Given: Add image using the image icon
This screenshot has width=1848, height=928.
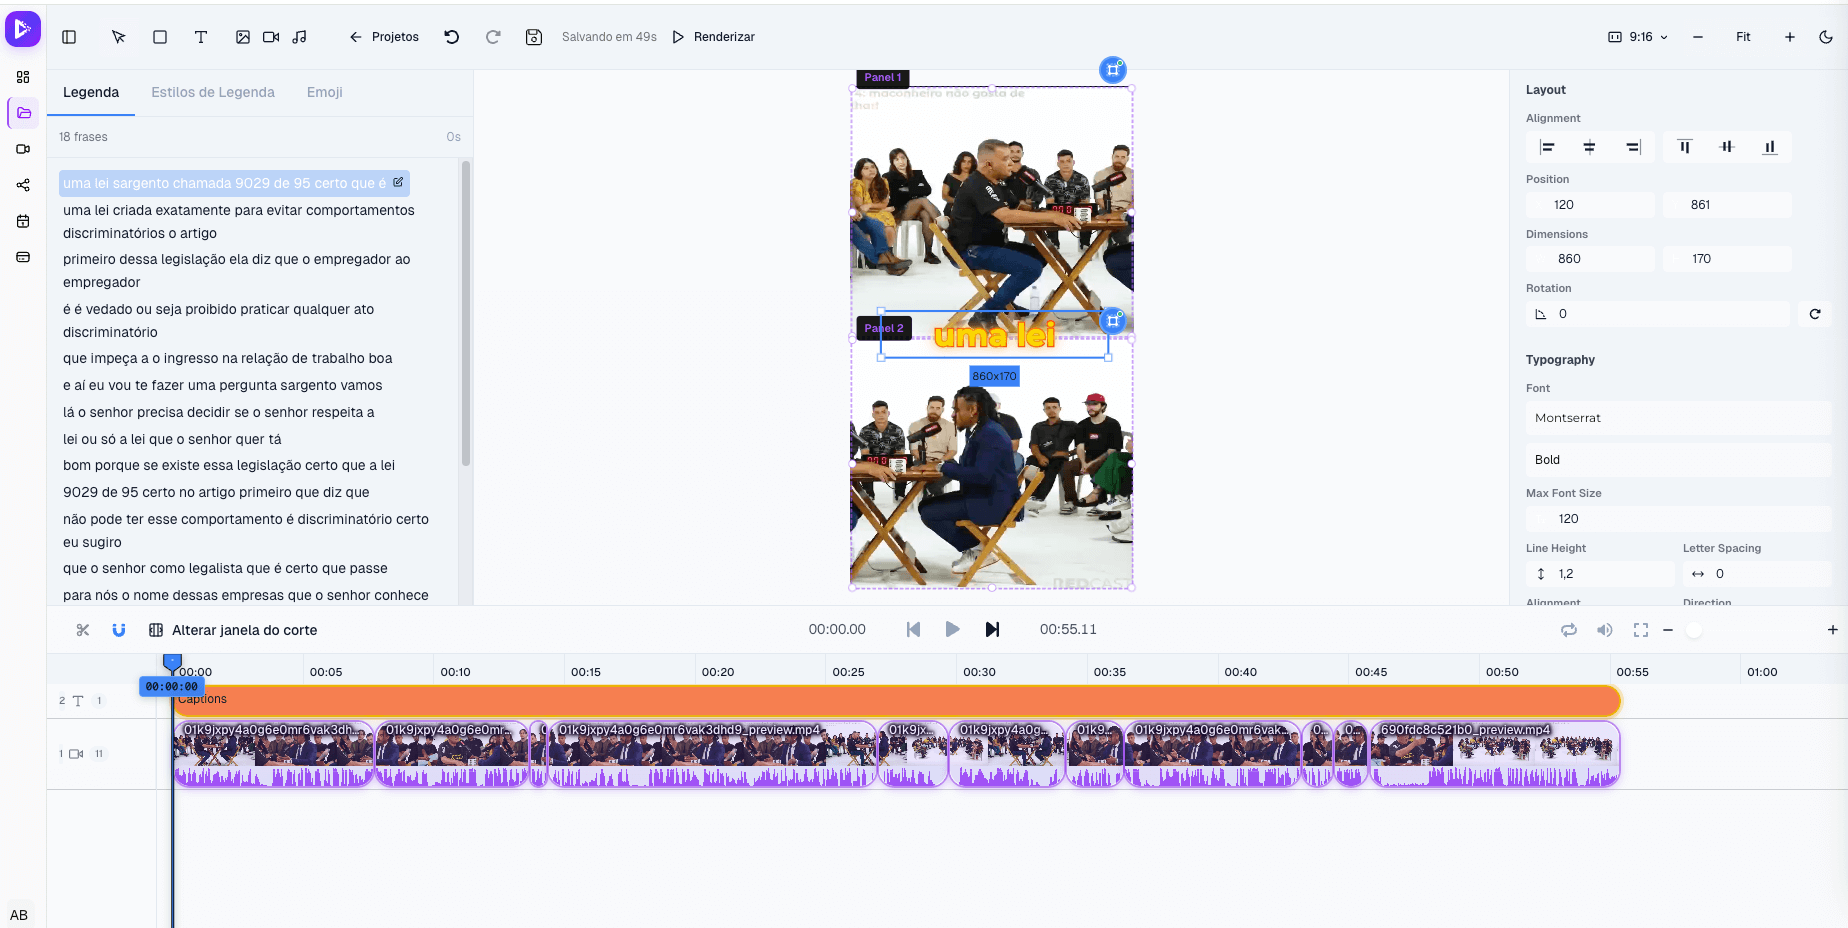Looking at the screenshot, I should pyautogui.click(x=243, y=37).
